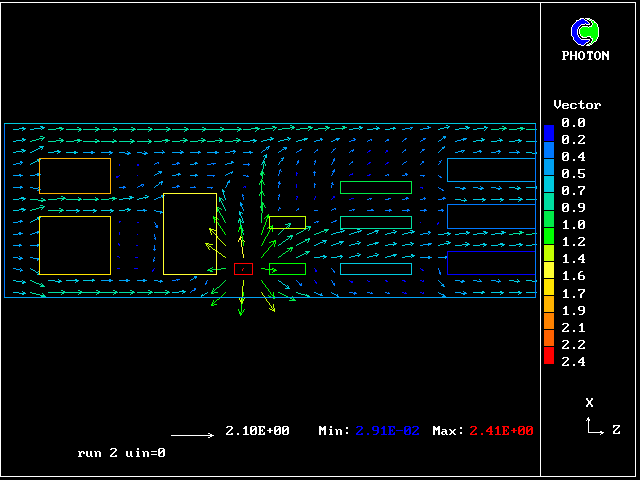Viewport: 640px width, 480px height.
Task: Select the small green rectangle beside red source
Action: (x=287, y=269)
